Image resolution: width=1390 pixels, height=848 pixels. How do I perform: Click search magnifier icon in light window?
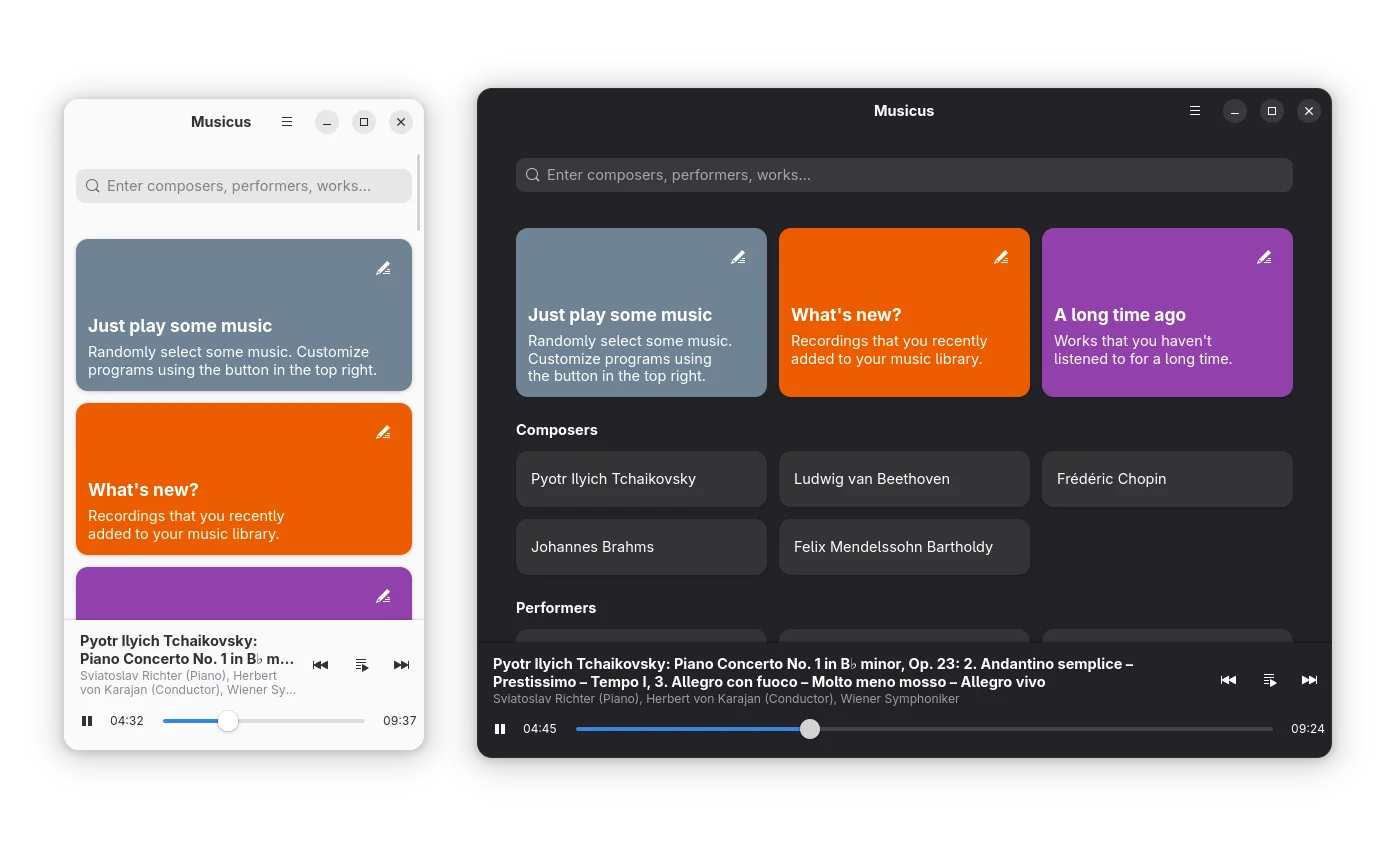(x=93, y=186)
